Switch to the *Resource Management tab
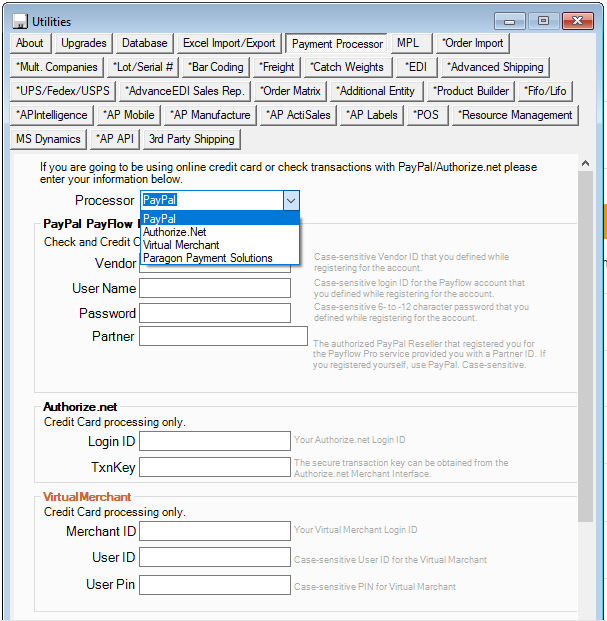This screenshot has height=621, width=607. click(514, 115)
